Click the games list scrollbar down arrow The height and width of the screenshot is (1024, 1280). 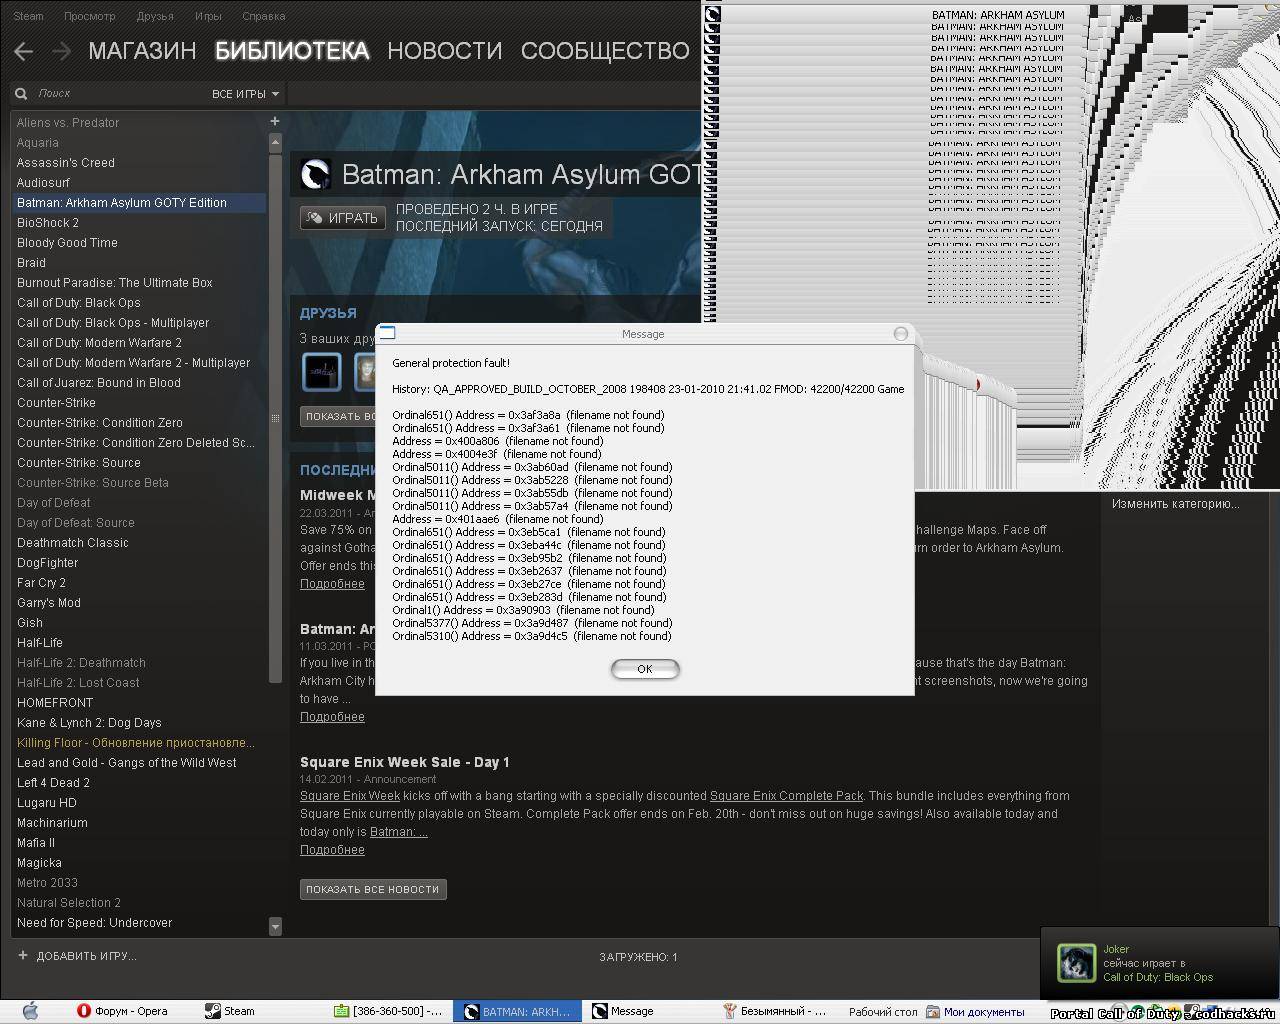tap(275, 927)
